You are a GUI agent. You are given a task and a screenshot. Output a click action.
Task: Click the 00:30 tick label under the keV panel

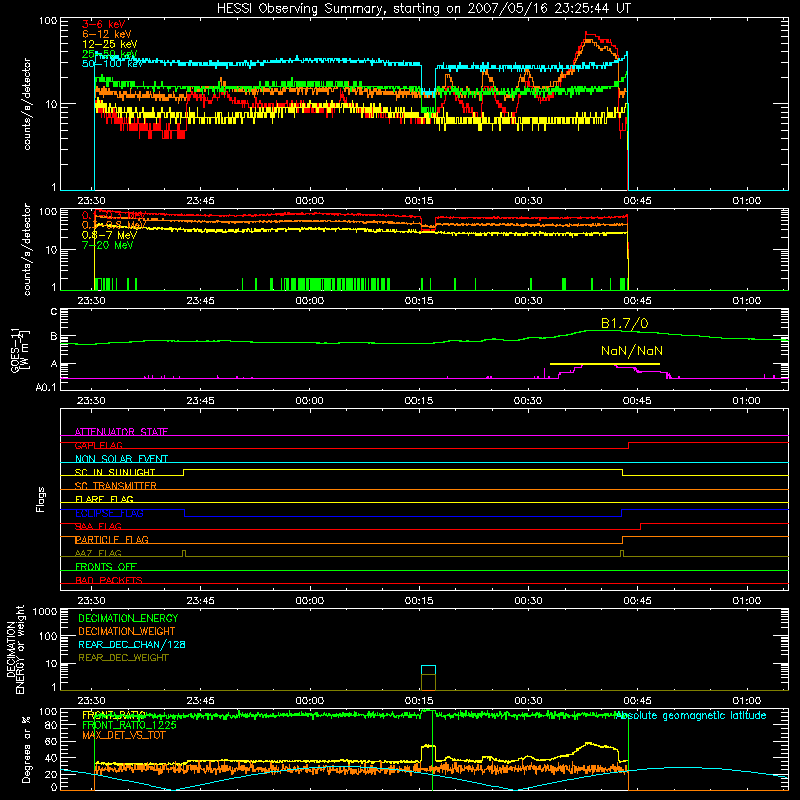pyautogui.click(x=528, y=201)
